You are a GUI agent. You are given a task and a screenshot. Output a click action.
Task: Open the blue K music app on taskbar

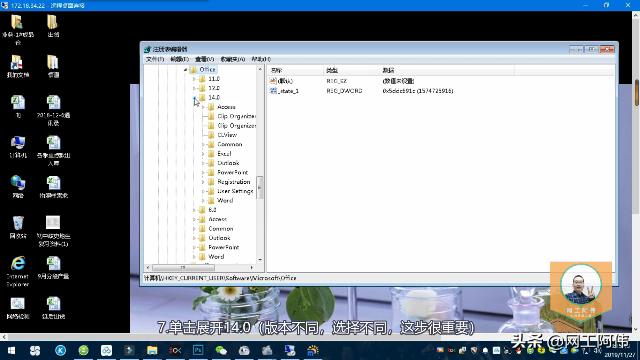(61, 351)
